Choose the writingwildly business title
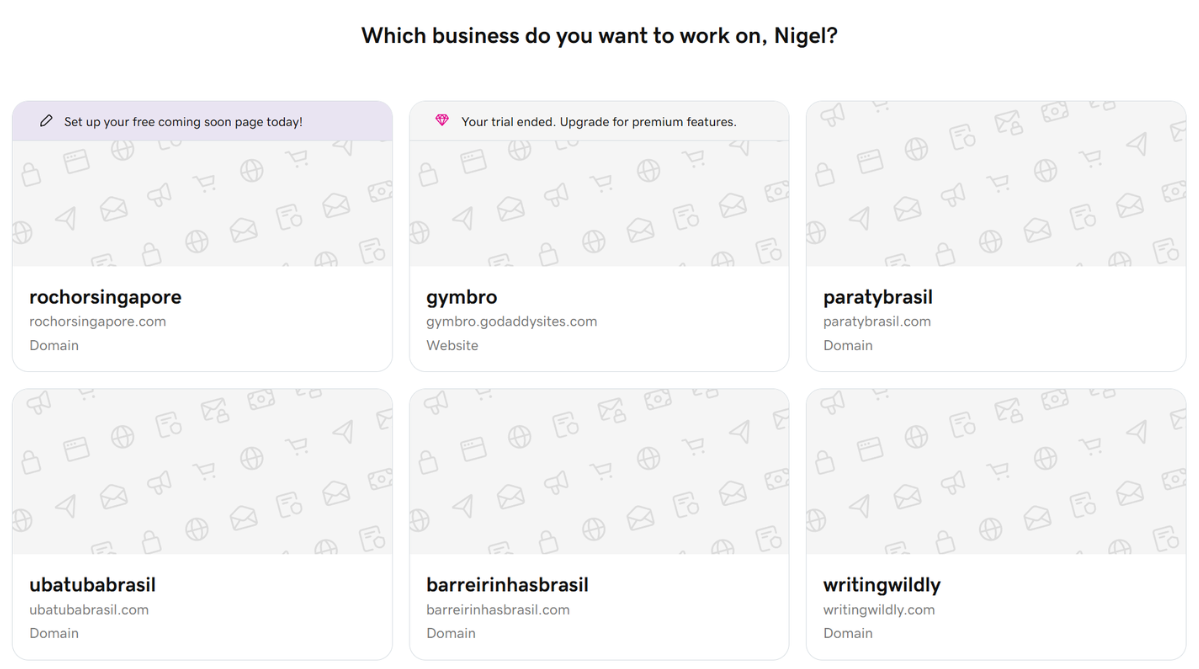This screenshot has height=669, width=1199. coord(881,585)
